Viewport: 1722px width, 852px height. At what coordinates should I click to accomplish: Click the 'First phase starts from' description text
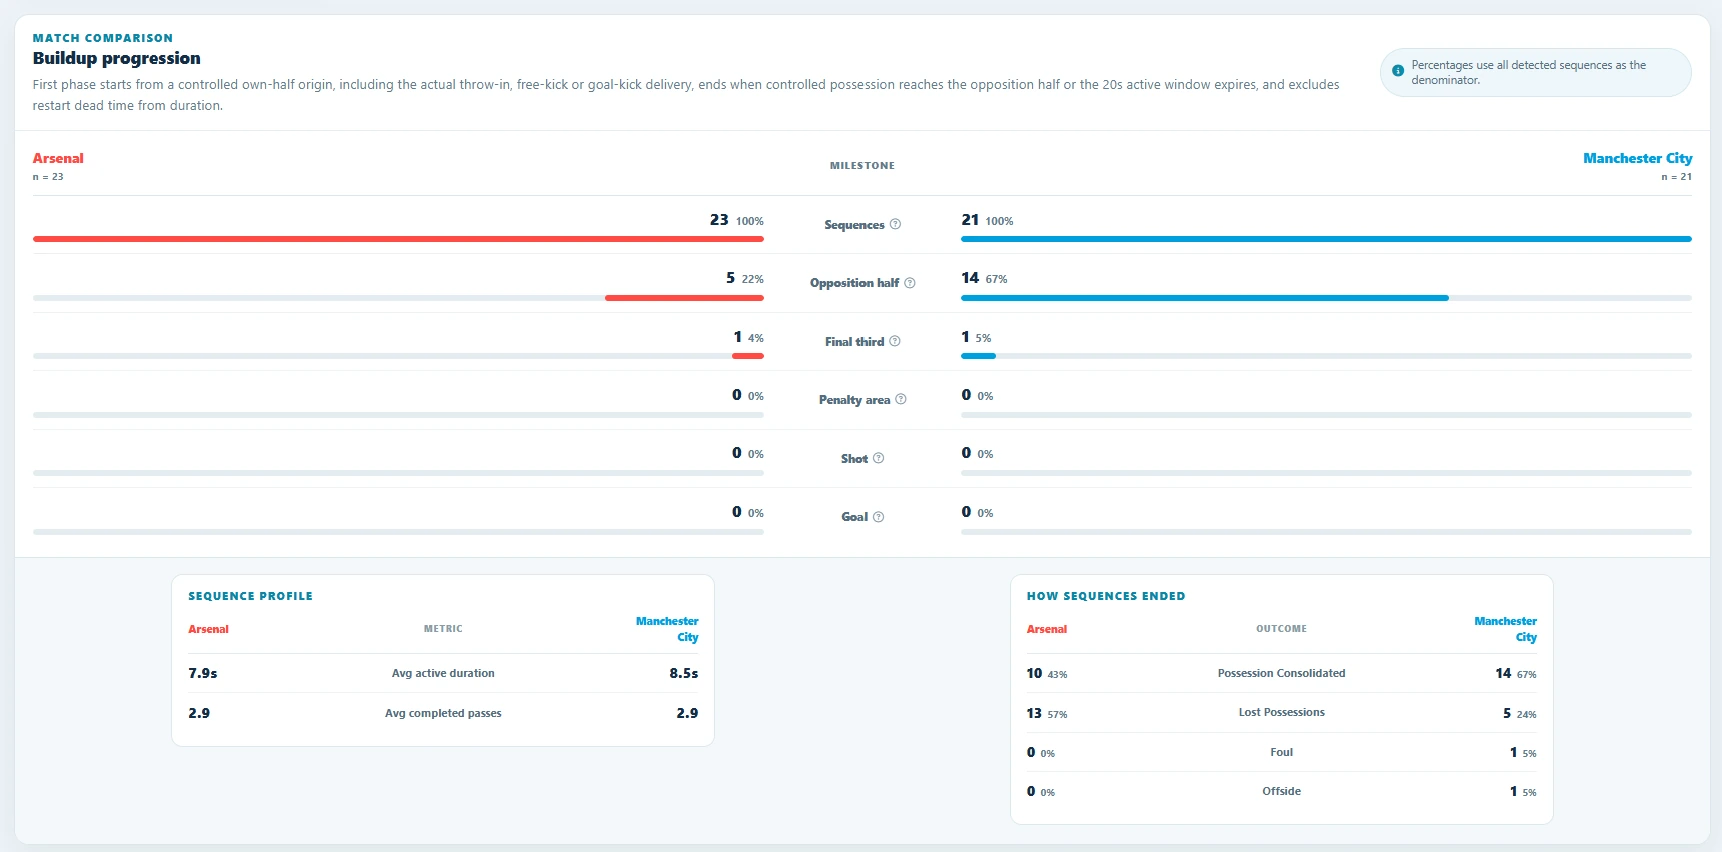[686, 95]
